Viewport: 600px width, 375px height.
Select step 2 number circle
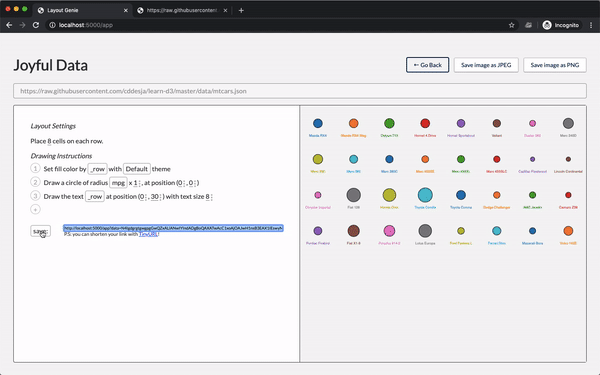pos(35,182)
